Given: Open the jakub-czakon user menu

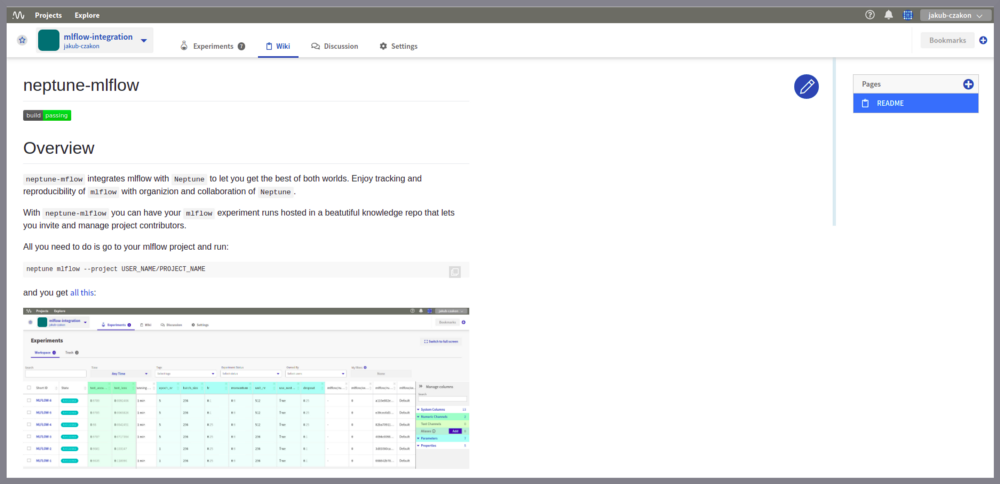Looking at the screenshot, I should pos(955,15).
